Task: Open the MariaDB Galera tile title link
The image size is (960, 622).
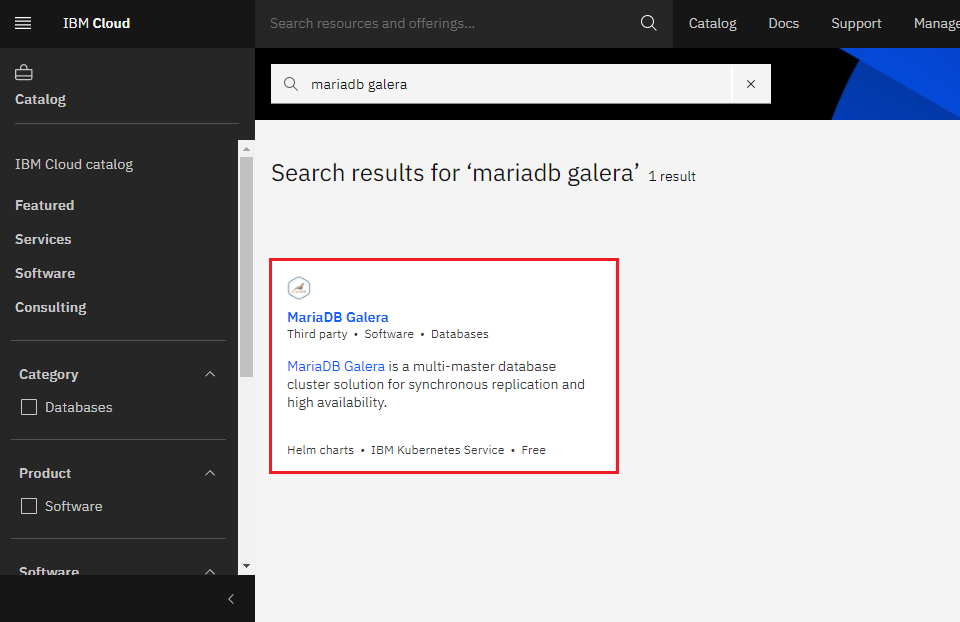Action: [x=338, y=317]
